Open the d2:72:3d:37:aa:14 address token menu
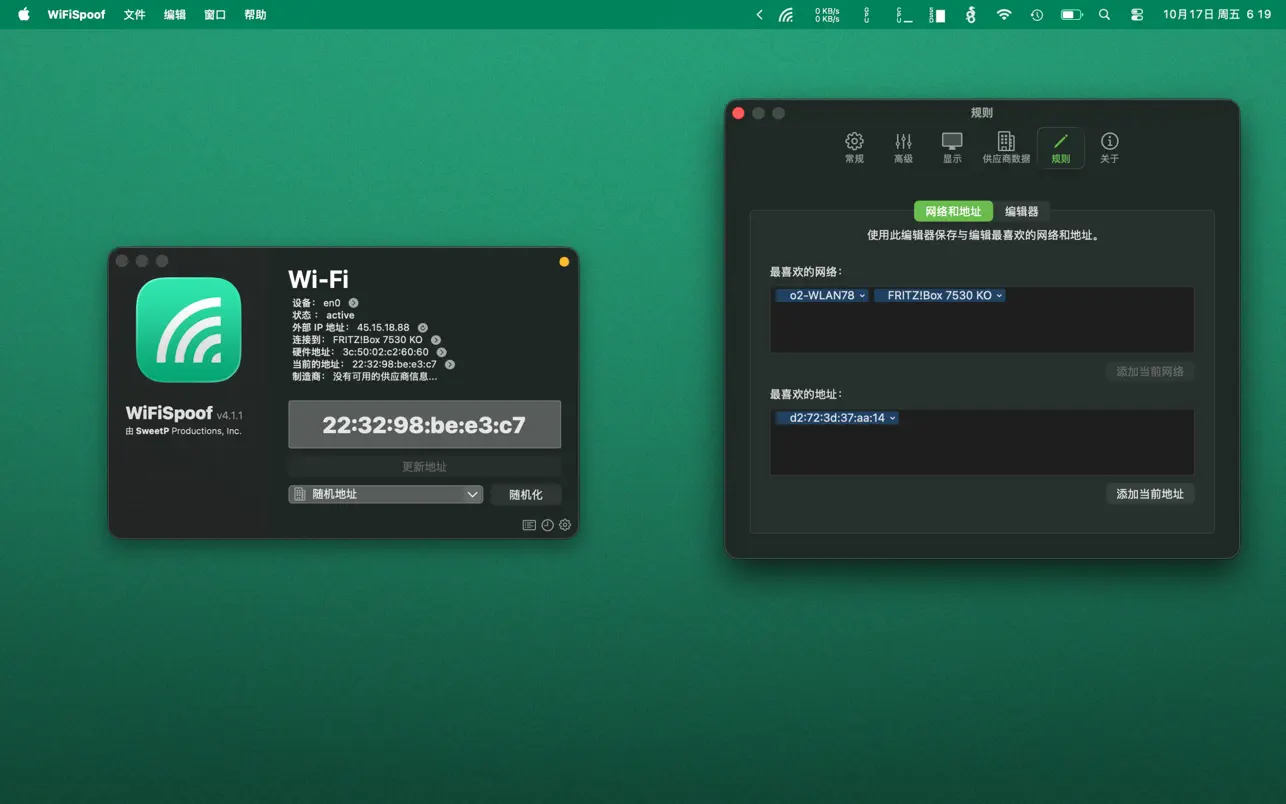This screenshot has width=1286, height=804. [x=892, y=418]
